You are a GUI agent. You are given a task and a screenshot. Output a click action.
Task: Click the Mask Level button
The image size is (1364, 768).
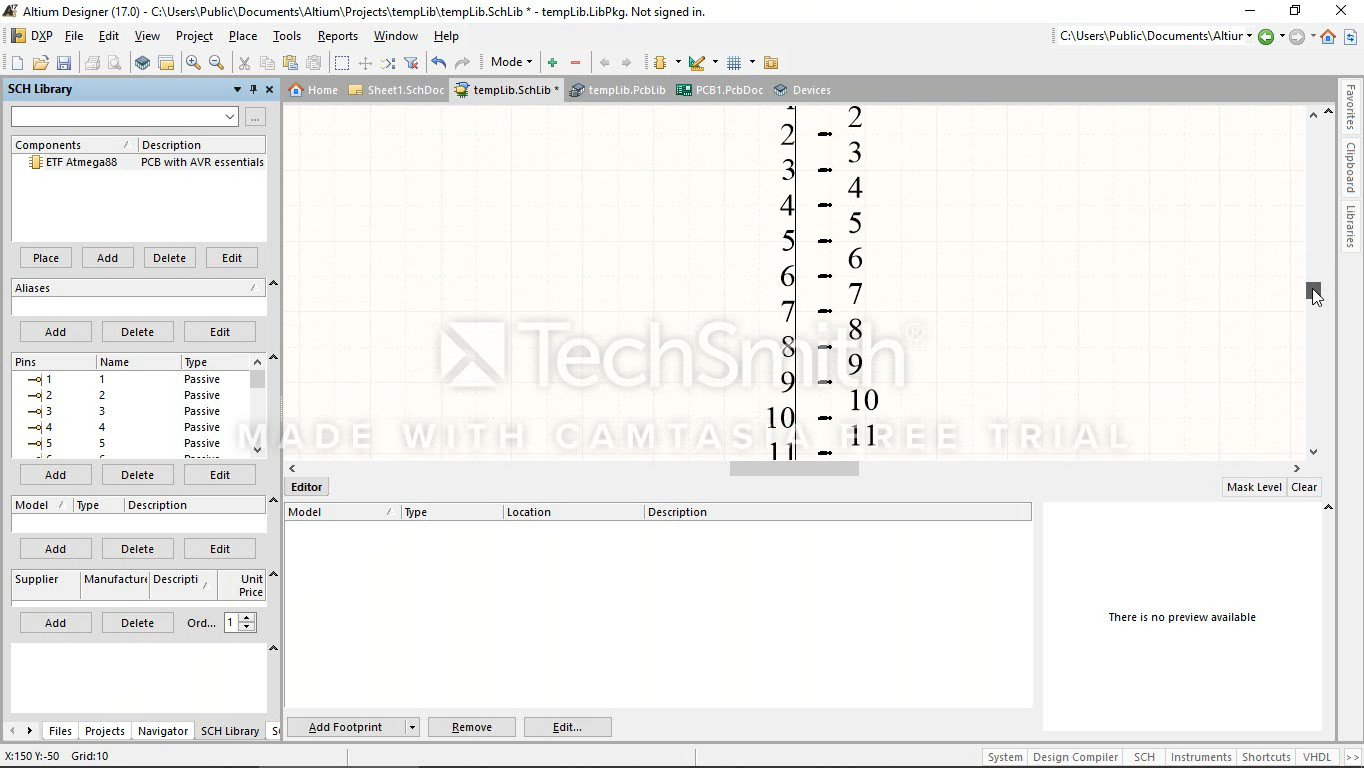click(1253, 487)
